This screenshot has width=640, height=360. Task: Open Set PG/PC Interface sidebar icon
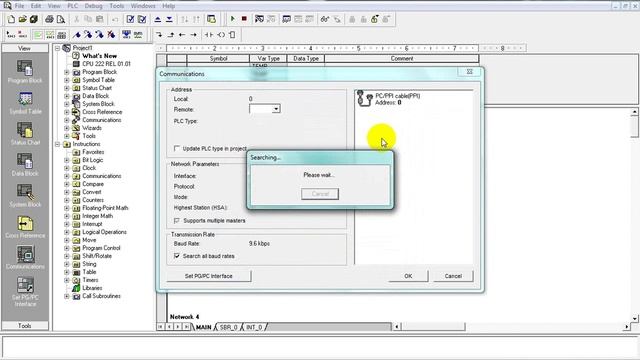pyautogui.click(x=25, y=291)
